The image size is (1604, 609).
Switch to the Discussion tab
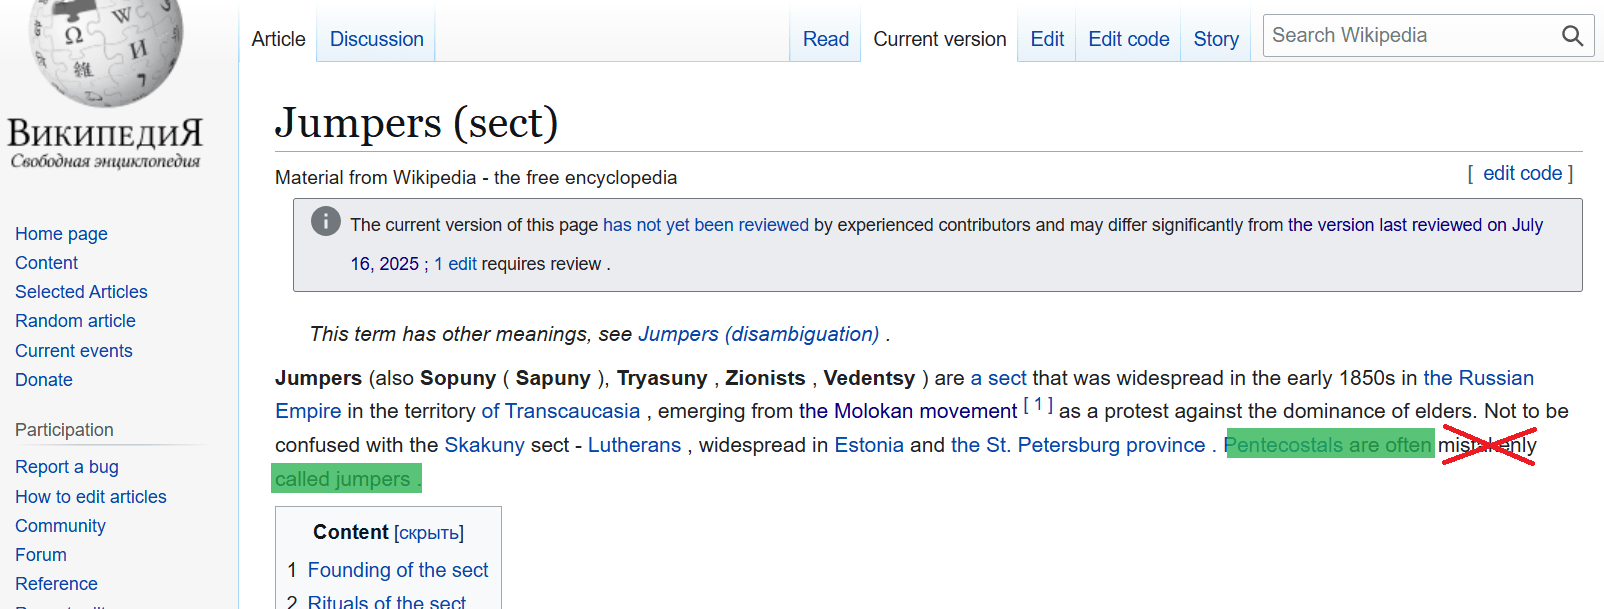[x=376, y=39]
